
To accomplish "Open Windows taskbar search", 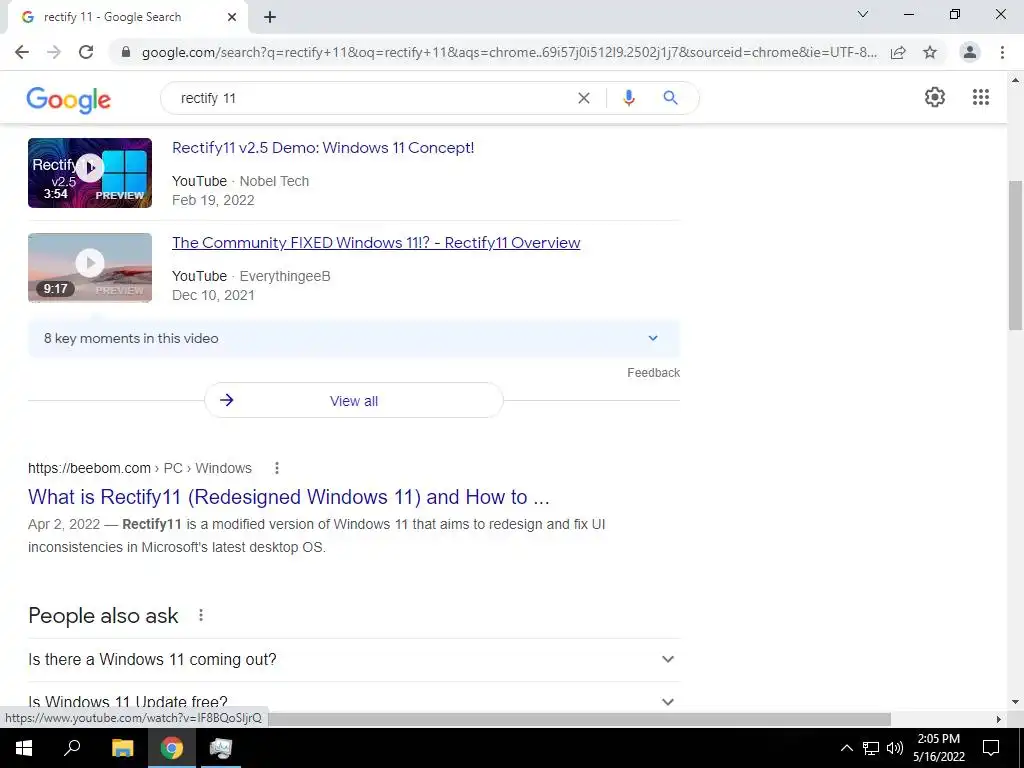I will click(72, 748).
